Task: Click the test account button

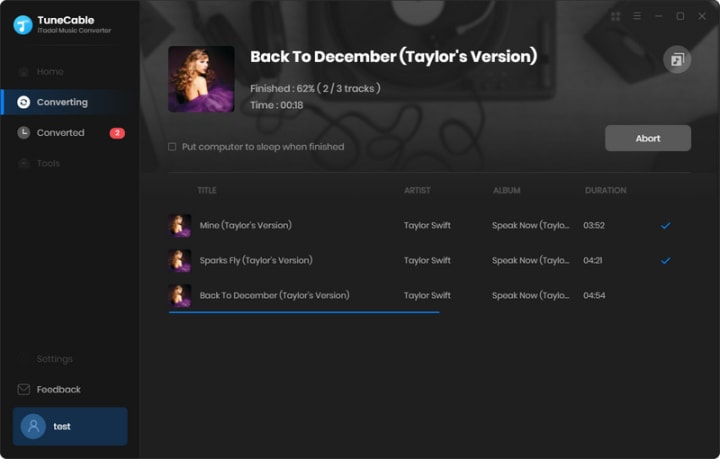Action: tap(70, 426)
